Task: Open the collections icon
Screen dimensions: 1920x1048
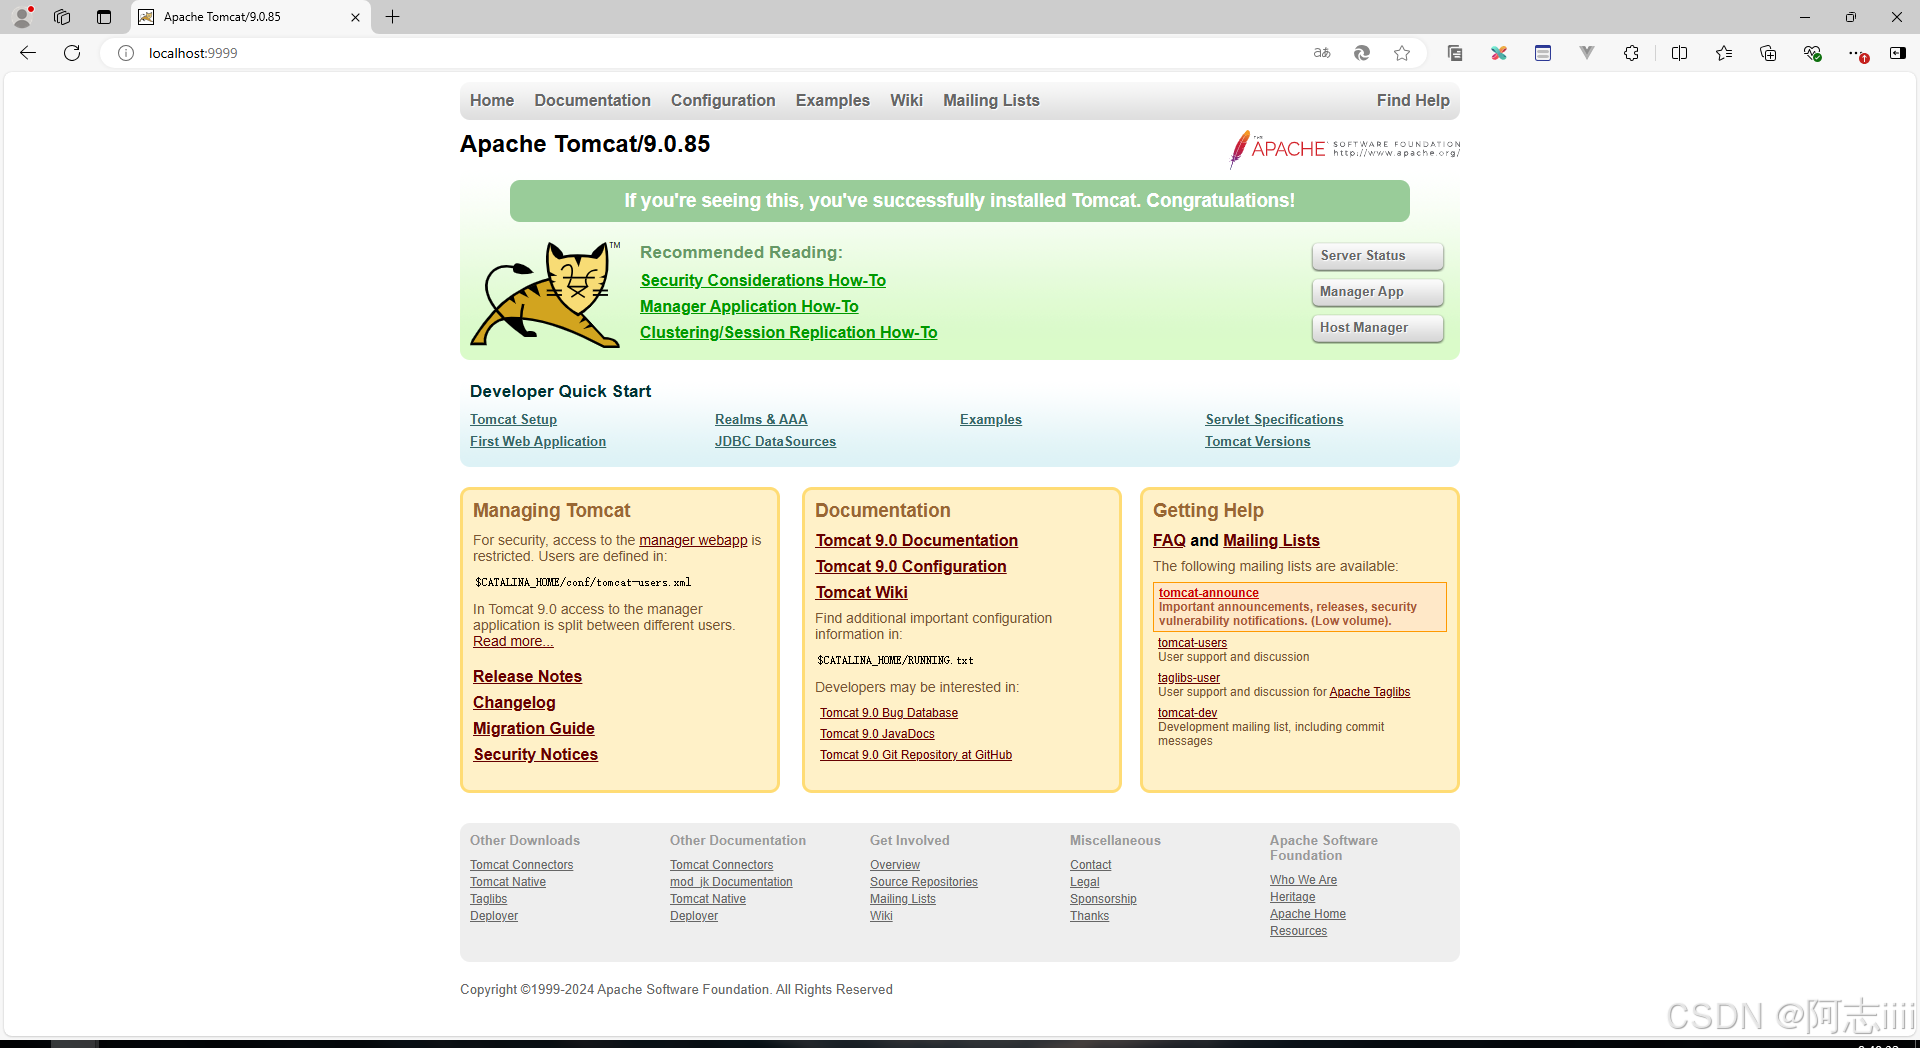Action: (x=1768, y=53)
